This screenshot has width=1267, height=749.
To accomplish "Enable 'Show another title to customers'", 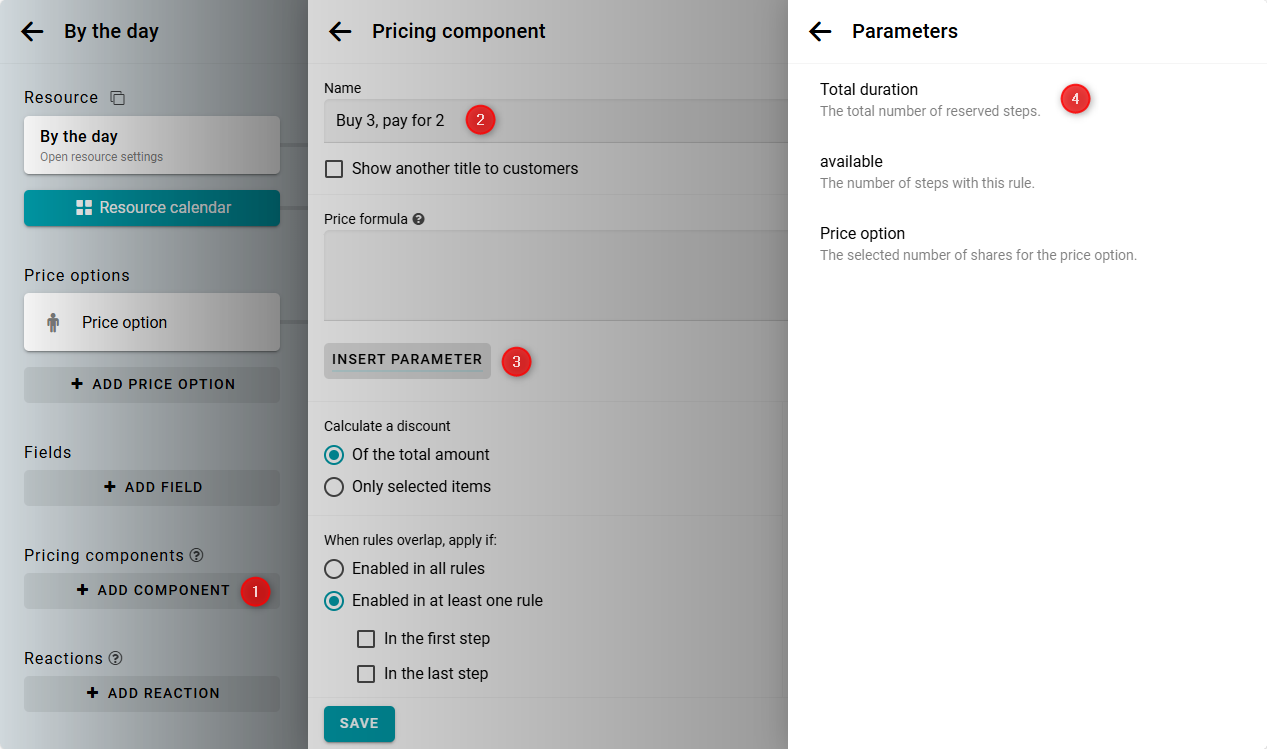I will pos(334,169).
